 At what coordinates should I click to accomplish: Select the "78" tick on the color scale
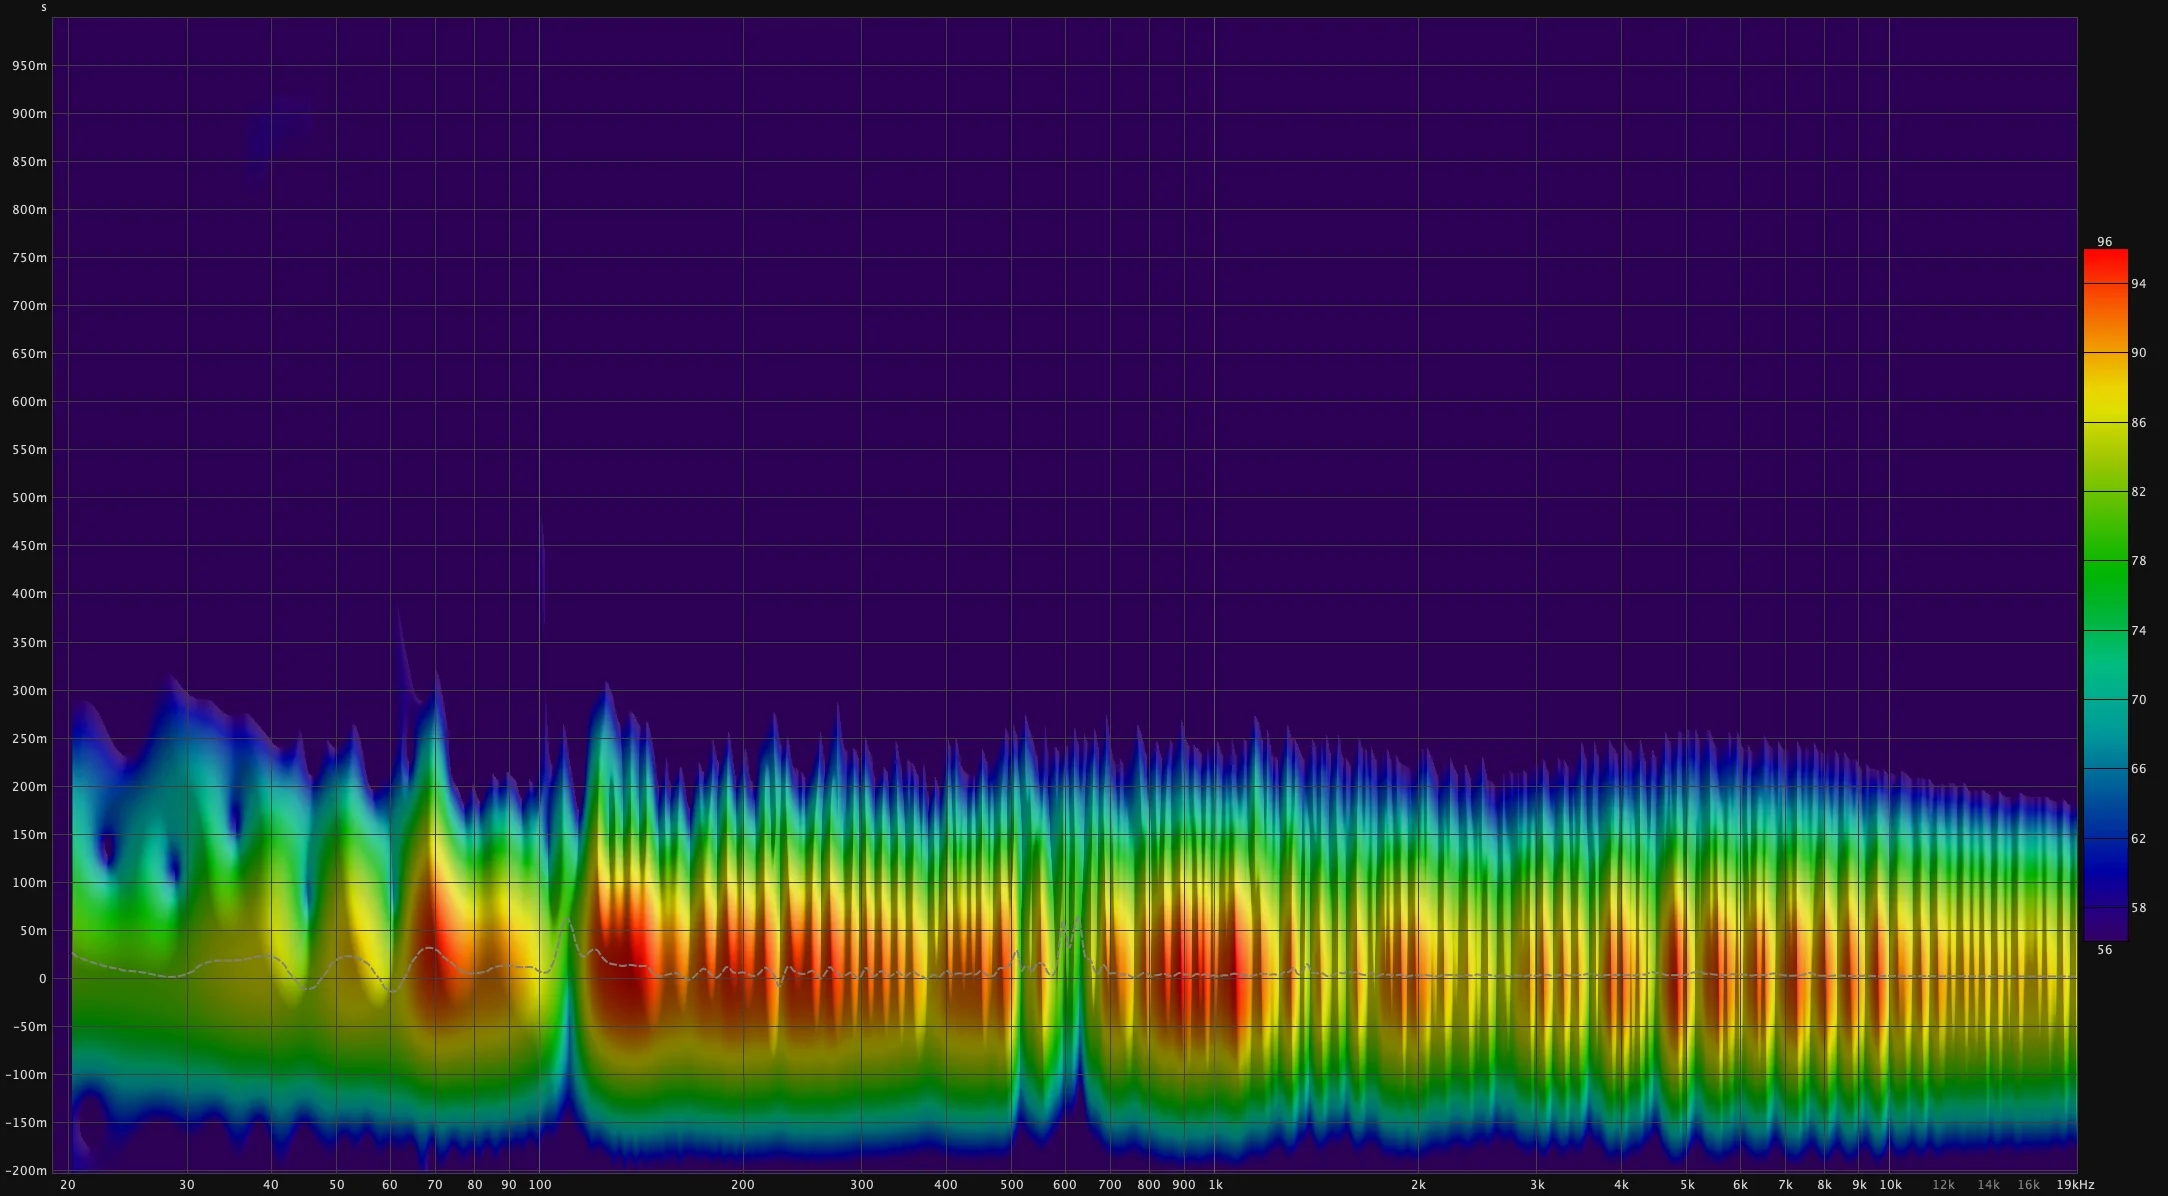(2138, 561)
